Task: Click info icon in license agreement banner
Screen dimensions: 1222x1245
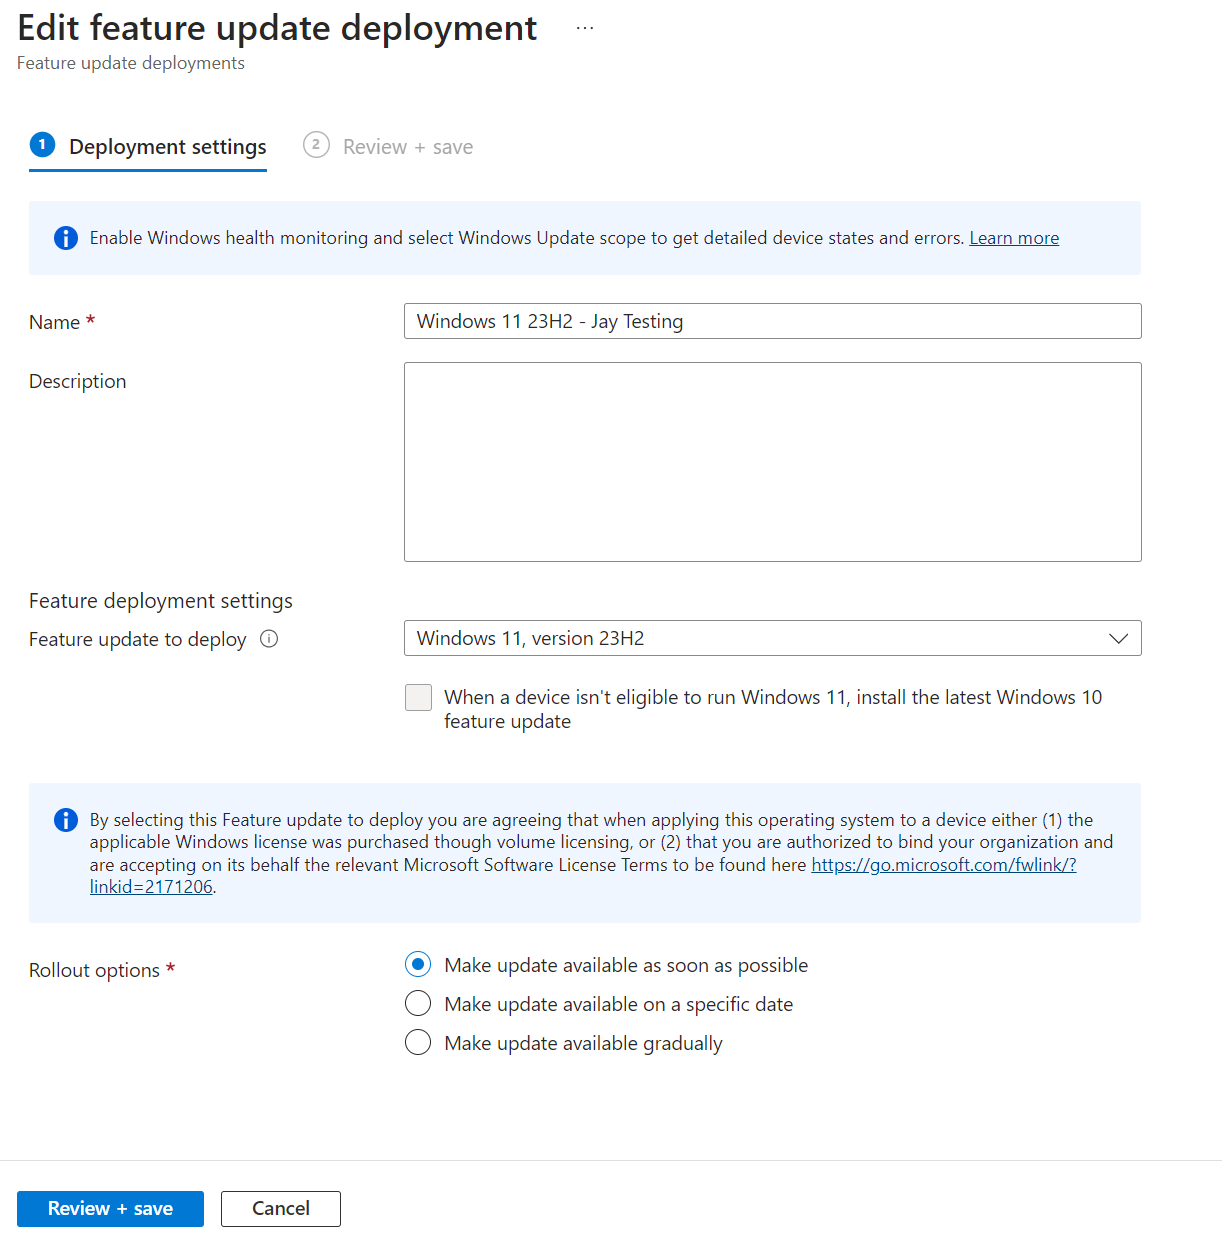Action: click(66, 820)
